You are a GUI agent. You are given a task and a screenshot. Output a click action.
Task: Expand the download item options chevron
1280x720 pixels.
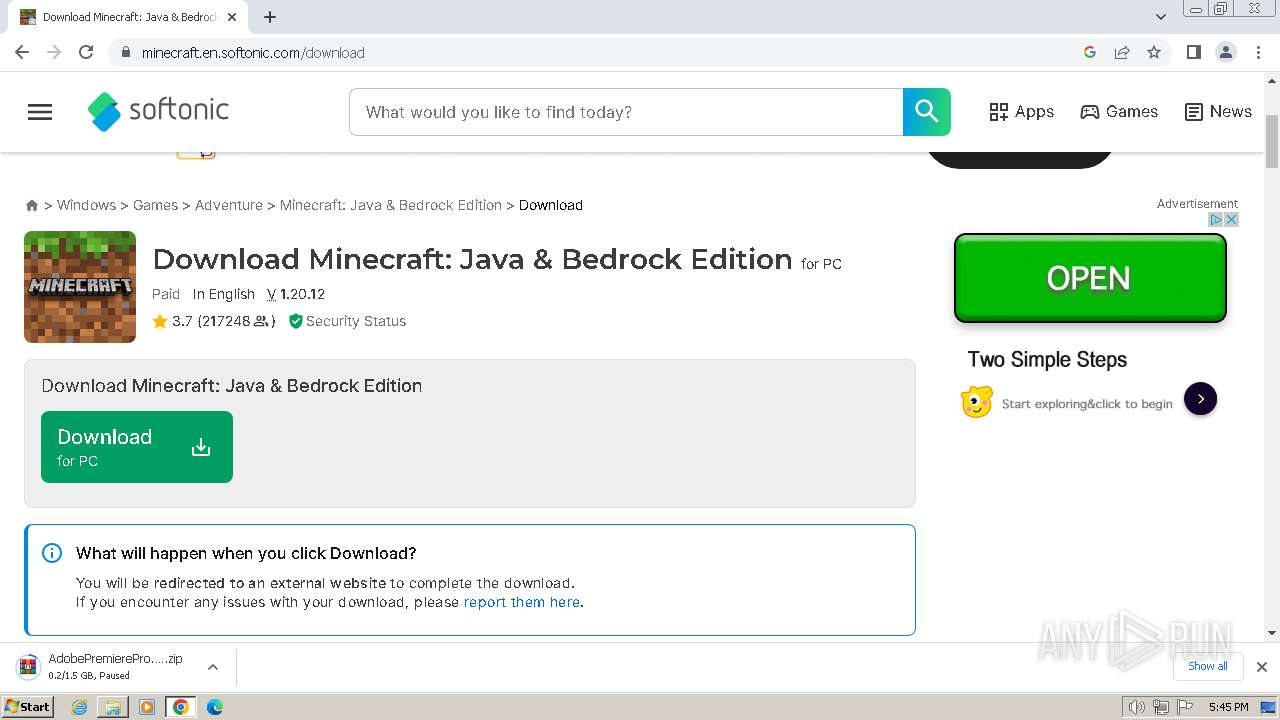(213, 667)
